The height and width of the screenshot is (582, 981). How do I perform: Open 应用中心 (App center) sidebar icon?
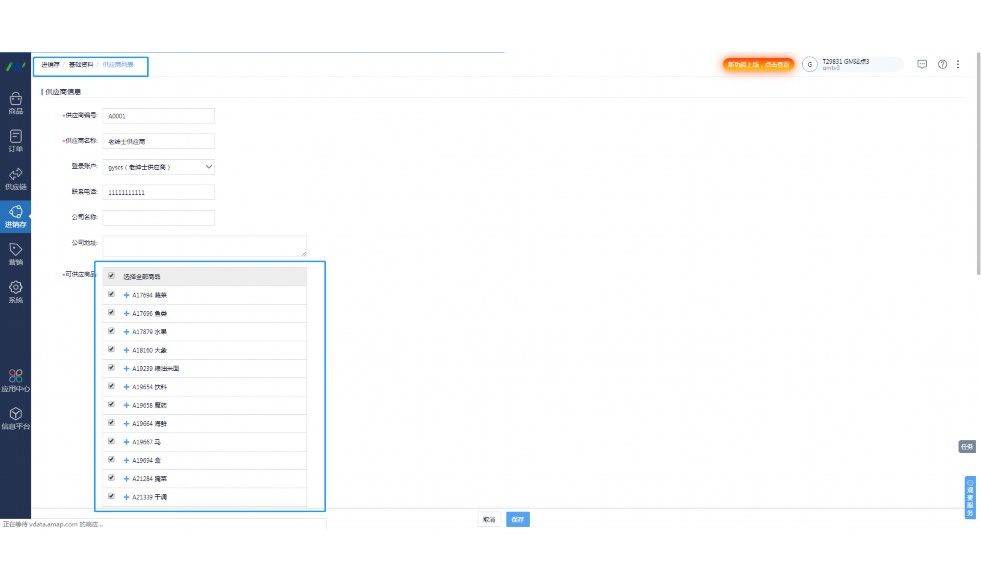click(15, 379)
